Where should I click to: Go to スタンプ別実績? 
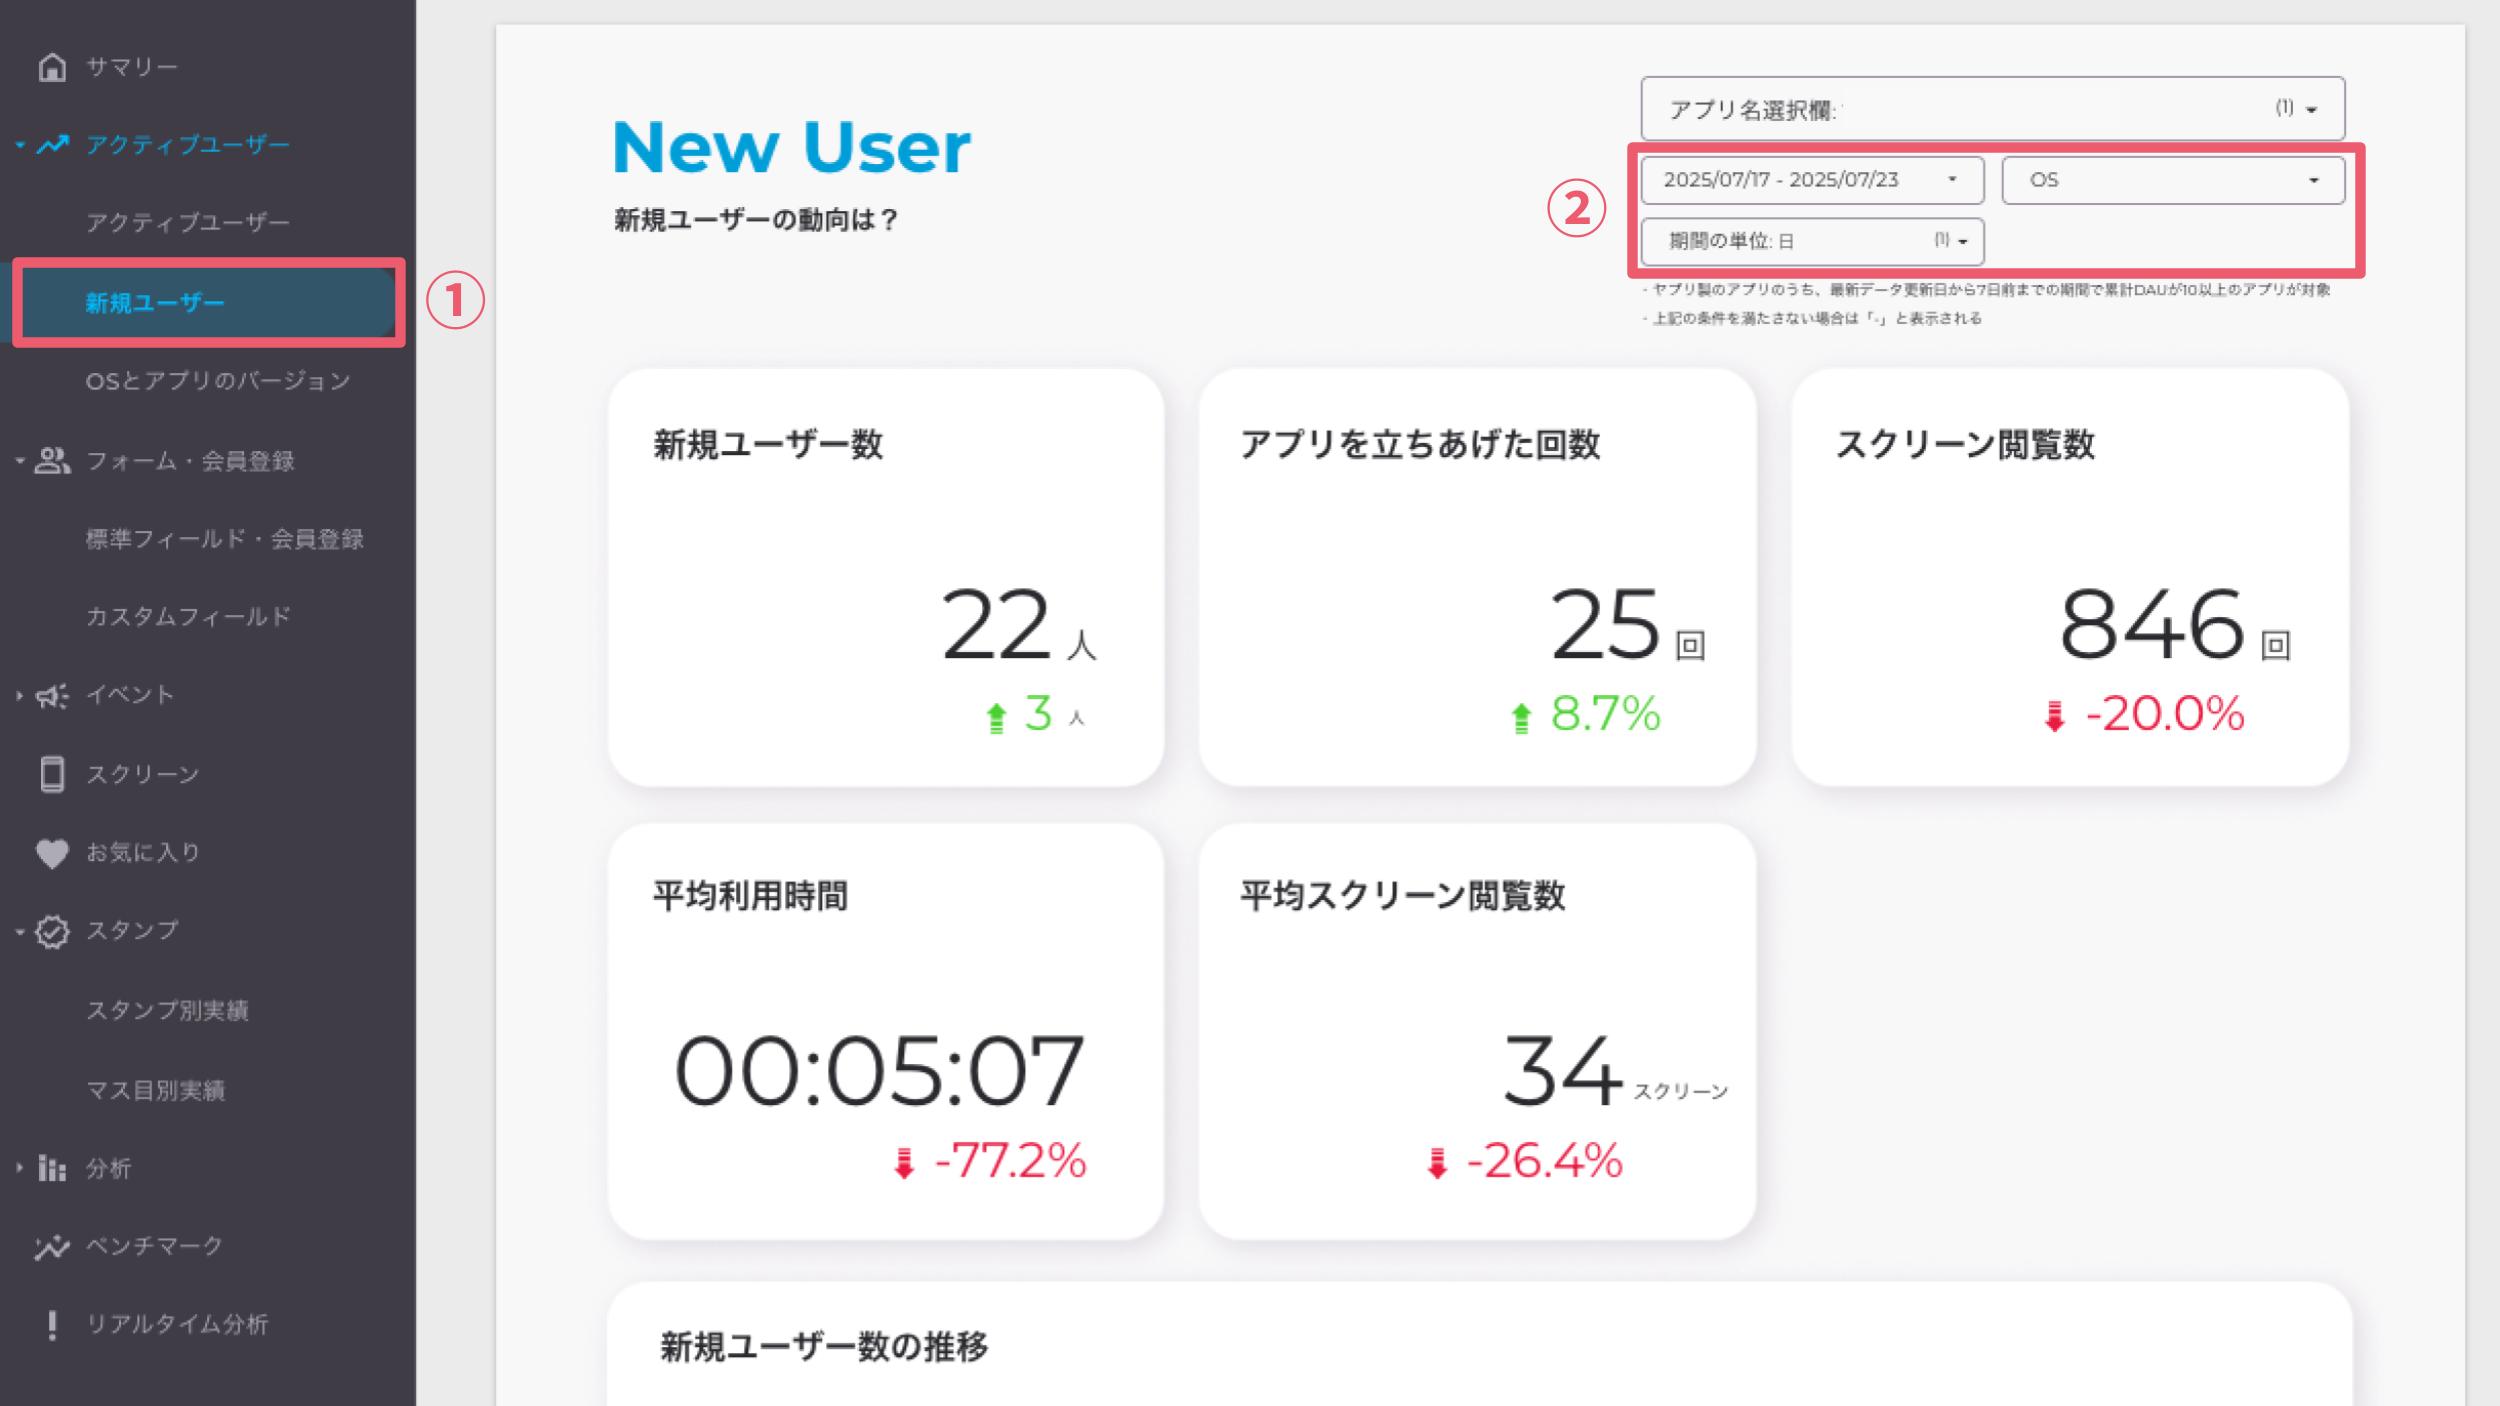(x=167, y=1011)
